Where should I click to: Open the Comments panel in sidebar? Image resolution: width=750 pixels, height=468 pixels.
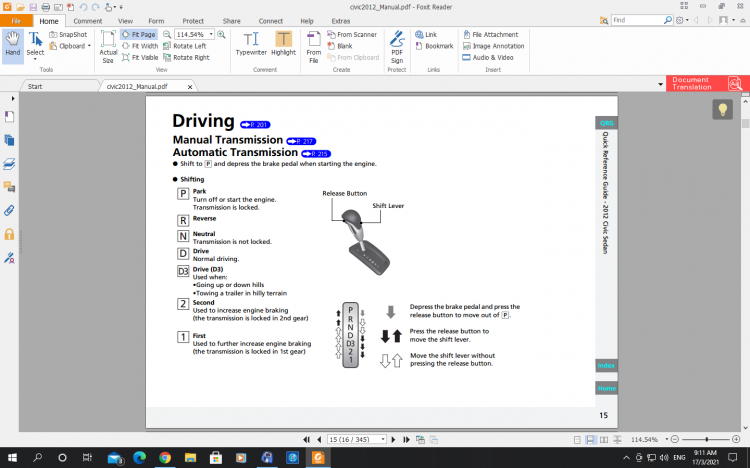[x=9, y=187]
